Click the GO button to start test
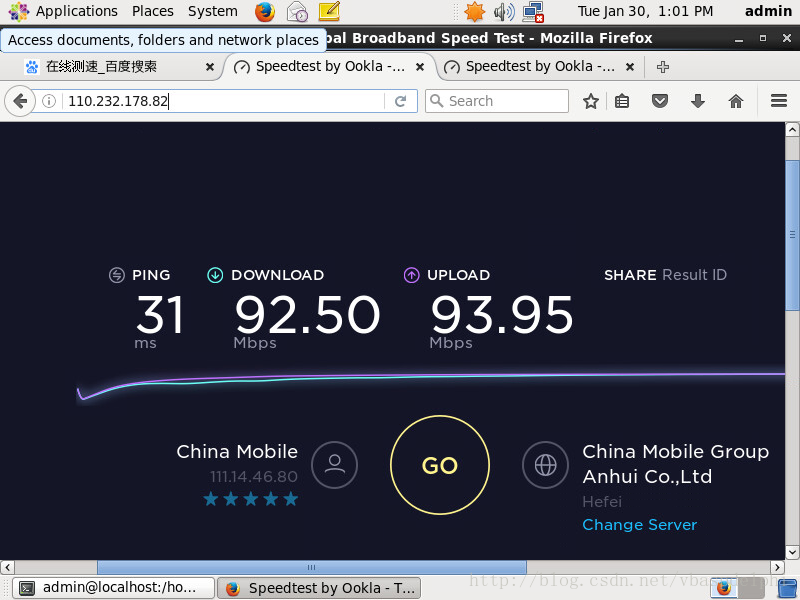Image resolution: width=800 pixels, height=600 pixels. pyautogui.click(x=440, y=465)
